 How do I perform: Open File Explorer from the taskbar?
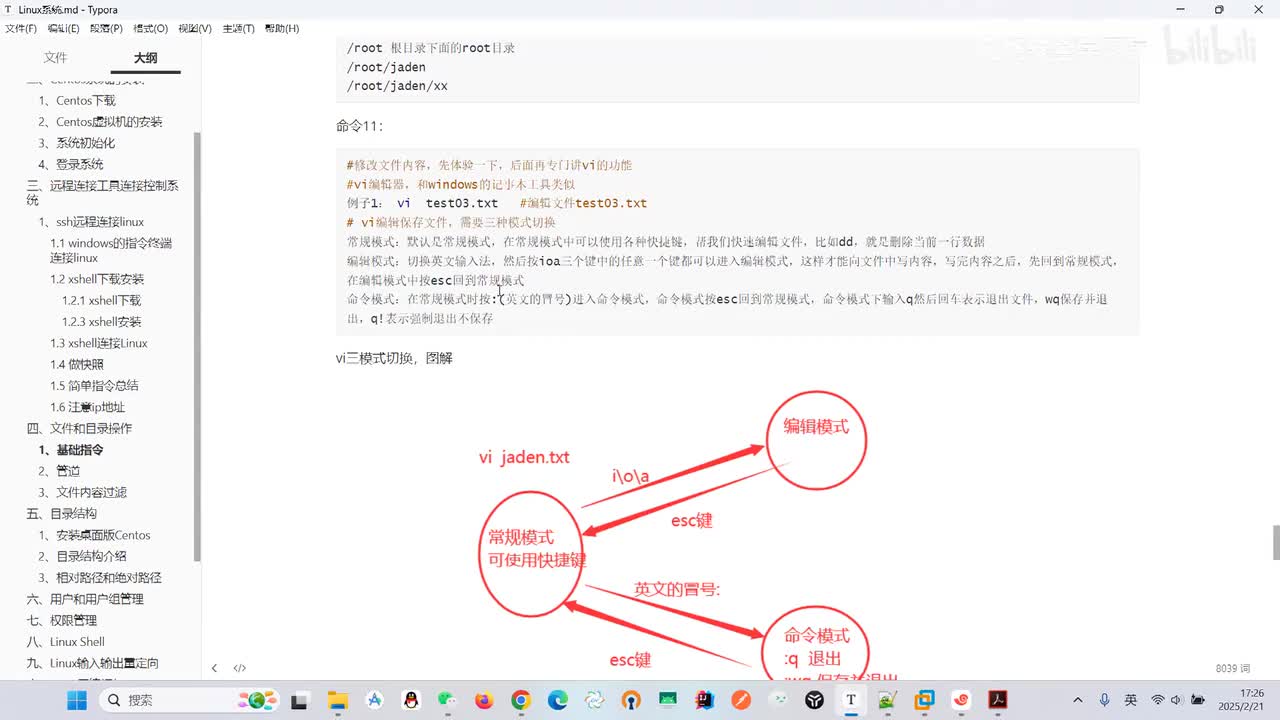tap(338, 700)
